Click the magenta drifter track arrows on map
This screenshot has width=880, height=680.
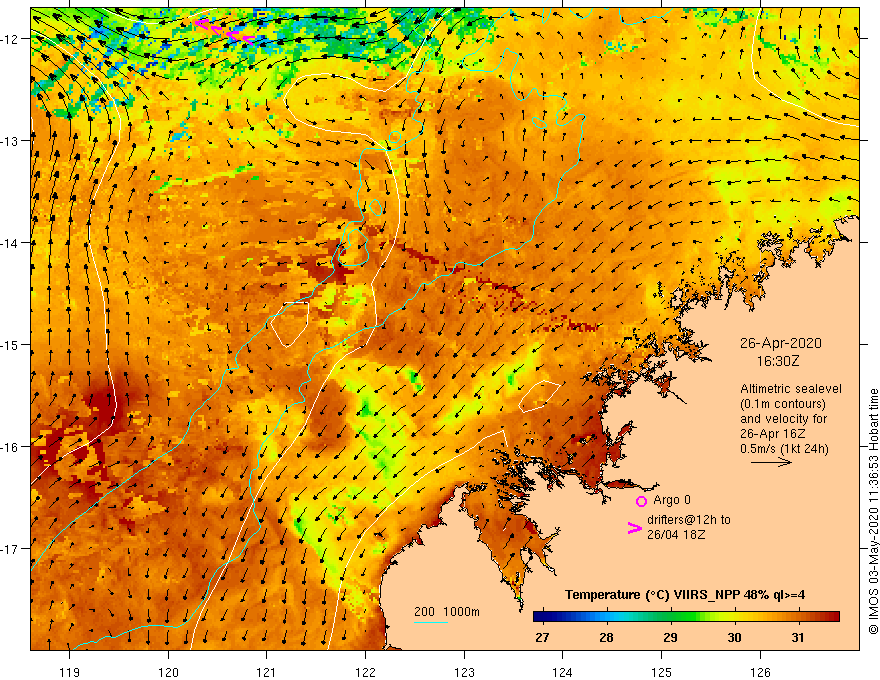pos(224,32)
